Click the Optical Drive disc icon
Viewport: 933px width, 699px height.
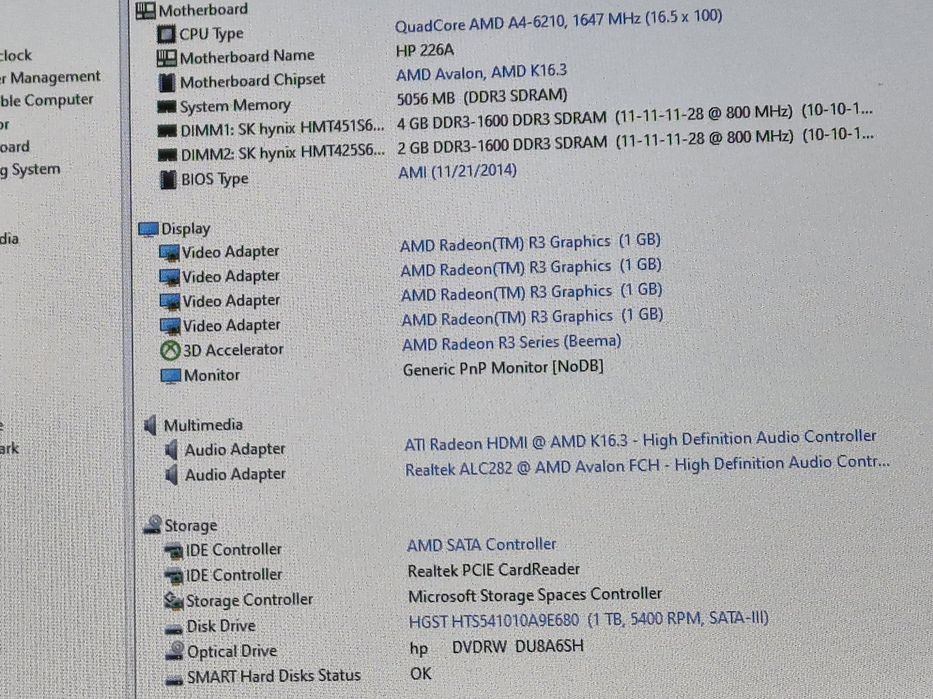pos(174,651)
